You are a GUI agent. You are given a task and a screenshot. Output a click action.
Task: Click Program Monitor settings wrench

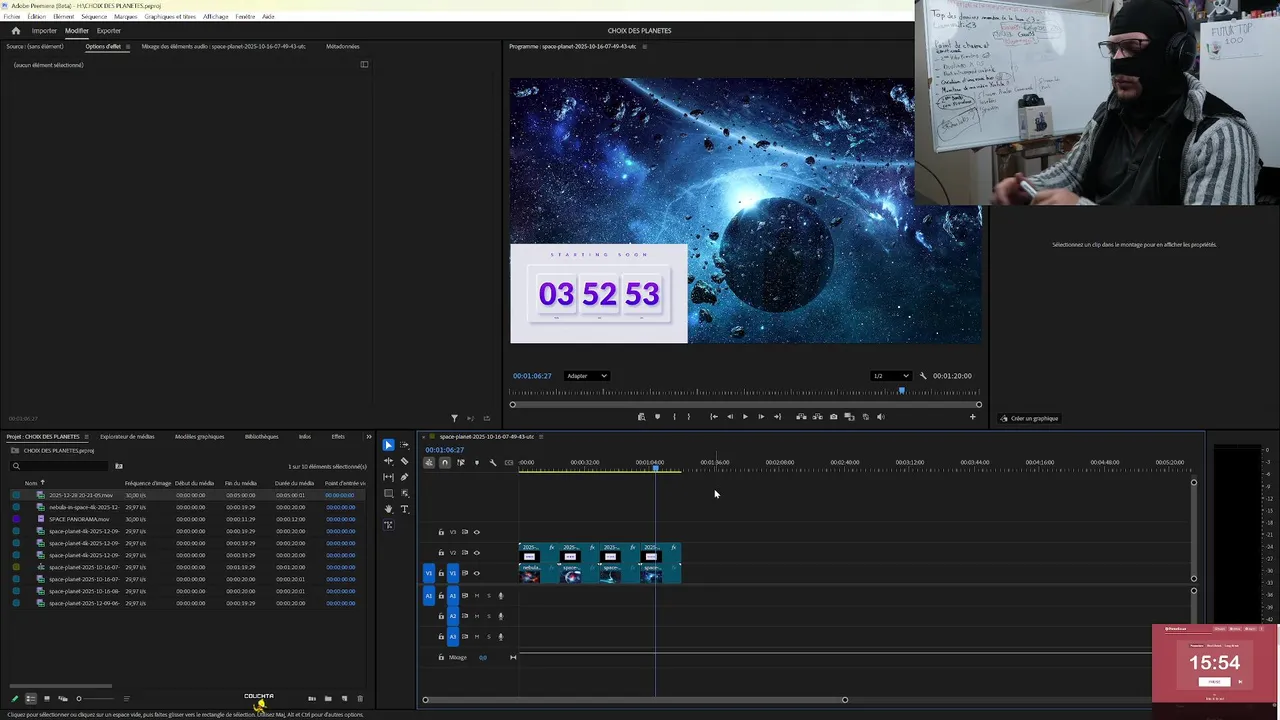[x=923, y=376]
